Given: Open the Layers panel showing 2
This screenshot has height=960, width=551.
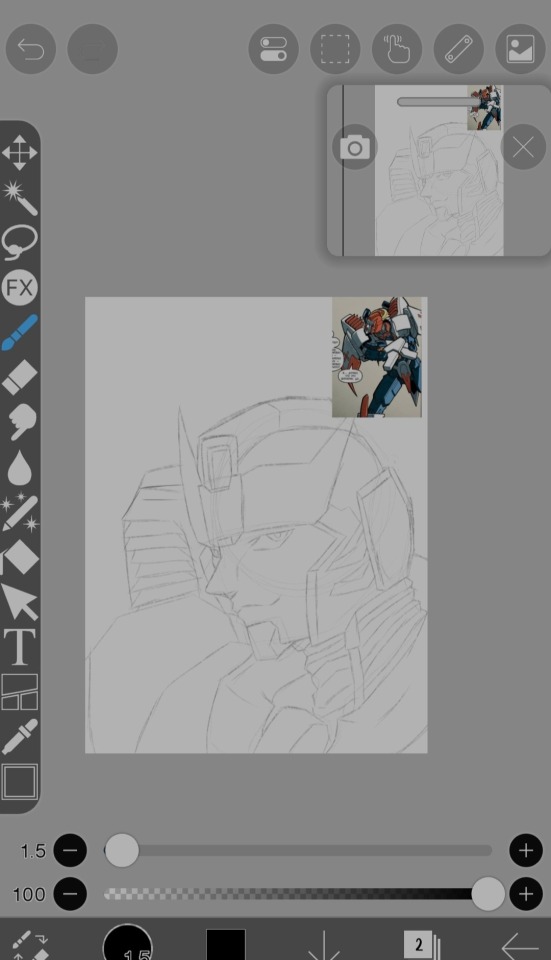Looking at the screenshot, I should tap(422, 945).
